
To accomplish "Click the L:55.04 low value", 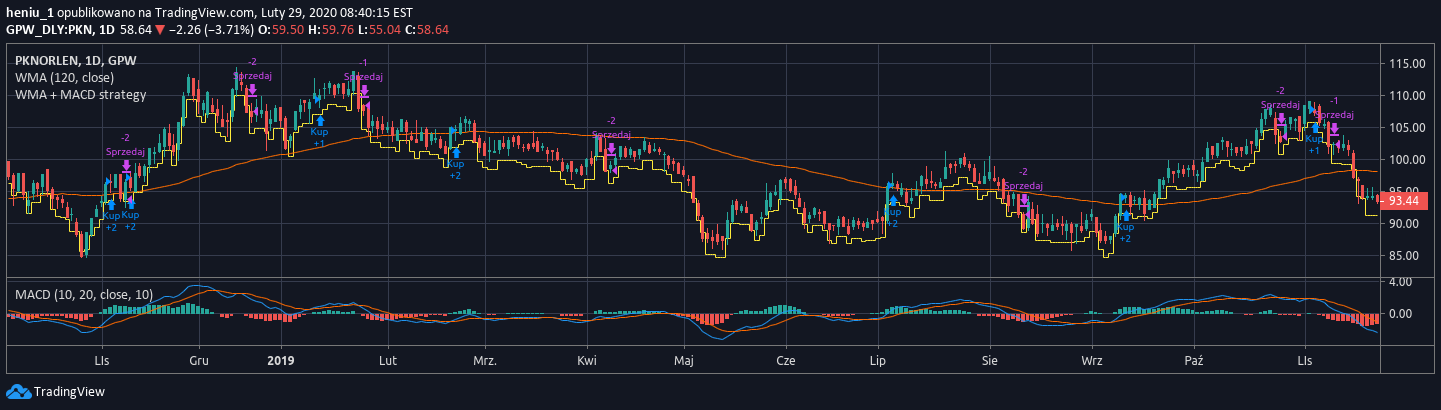I will pos(382,30).
